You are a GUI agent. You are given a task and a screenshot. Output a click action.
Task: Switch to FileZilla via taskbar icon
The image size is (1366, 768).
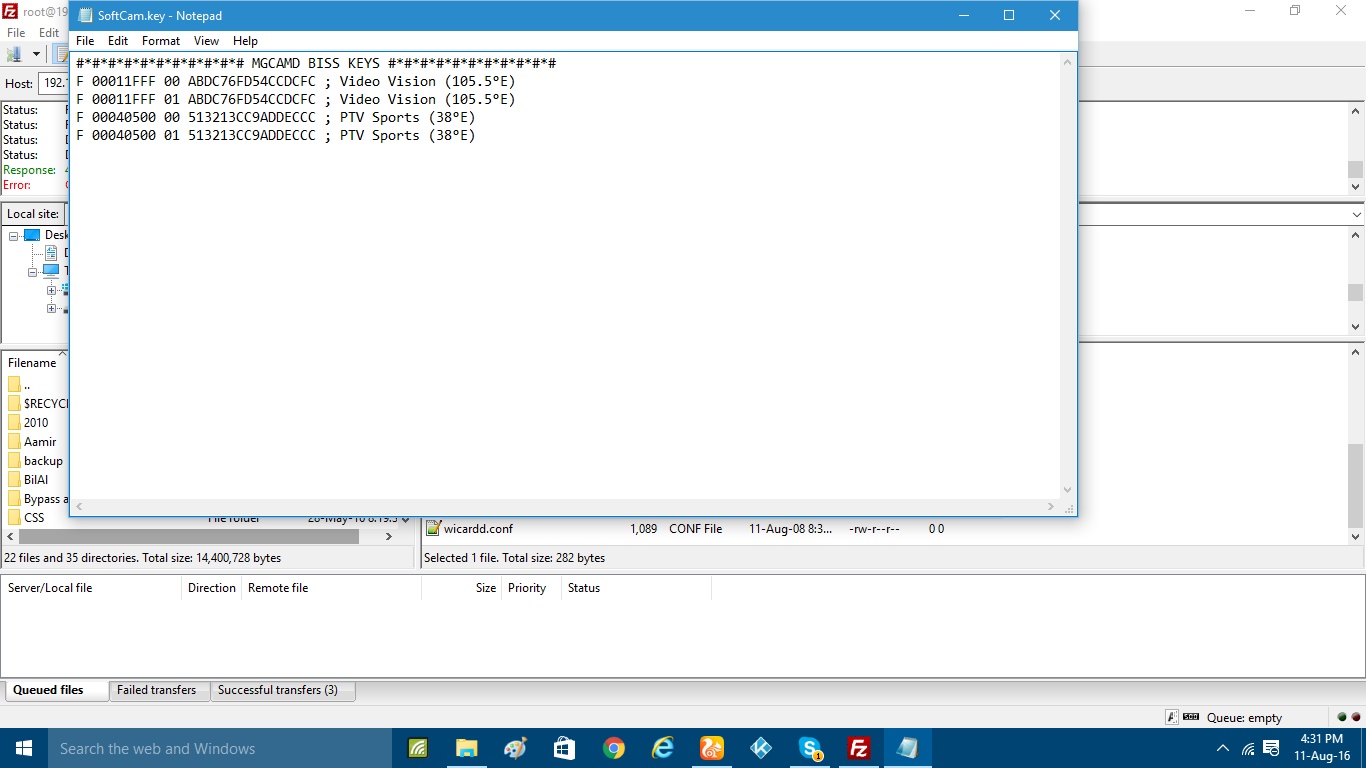tap(859, 748)
